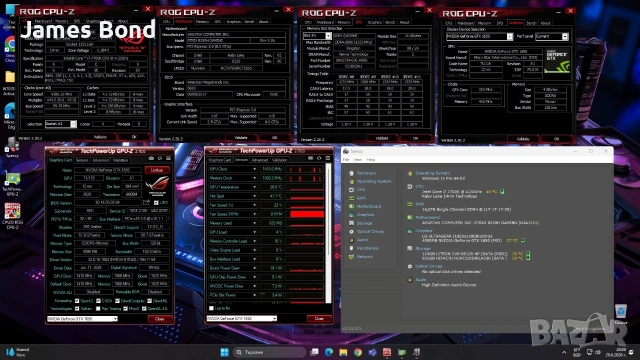Click the Operating System heading link in Speccy summary
The image size is (640, 360).
click(x=433, y=173)
